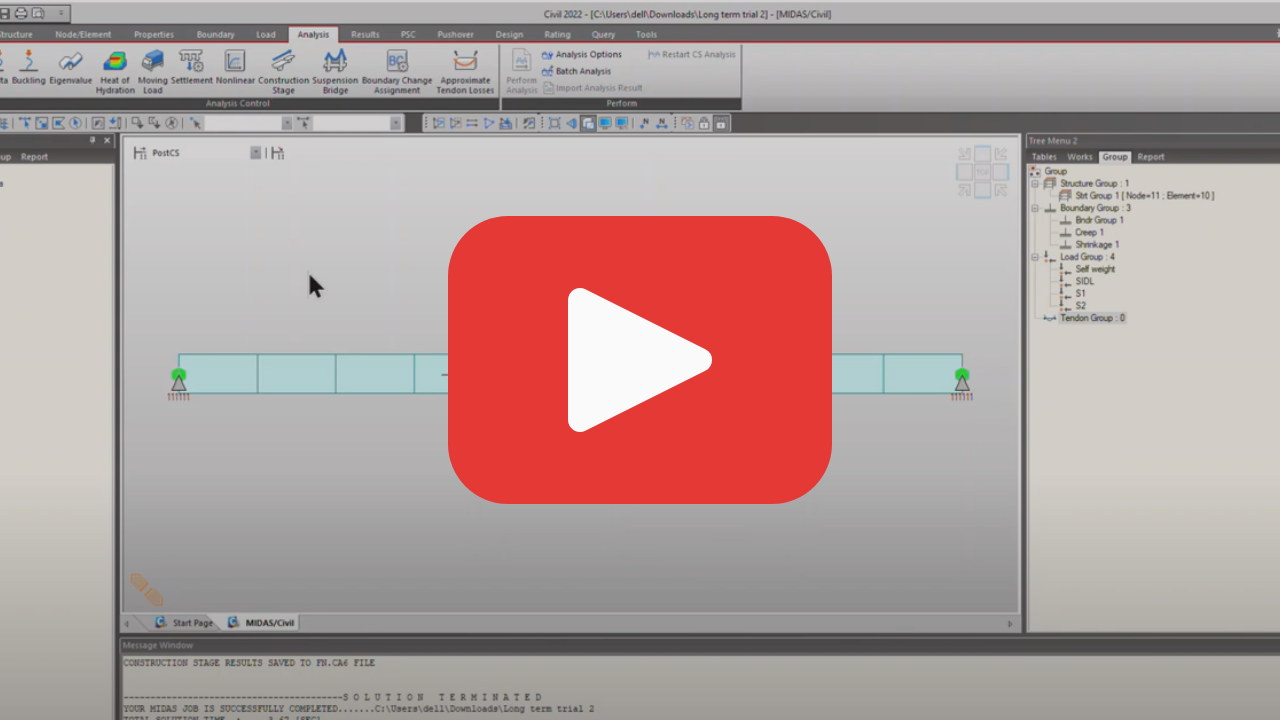Click the TOP view cube face
The width and height of the screenshot is (1280, 720).
click(x=982, y=172)
